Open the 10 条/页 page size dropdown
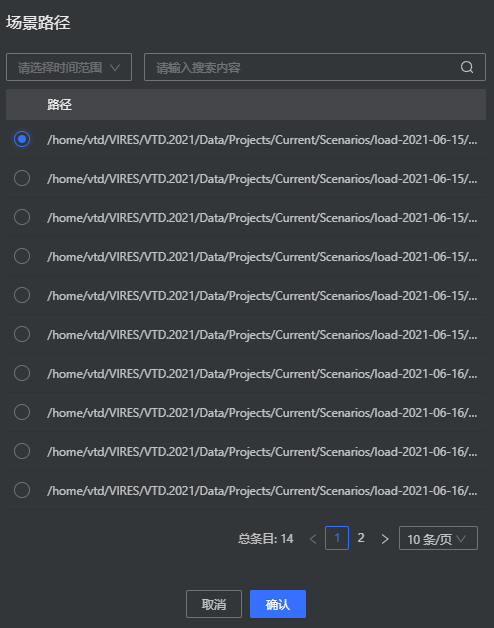The height and width of the screenshot is (628, 494). 438,538
